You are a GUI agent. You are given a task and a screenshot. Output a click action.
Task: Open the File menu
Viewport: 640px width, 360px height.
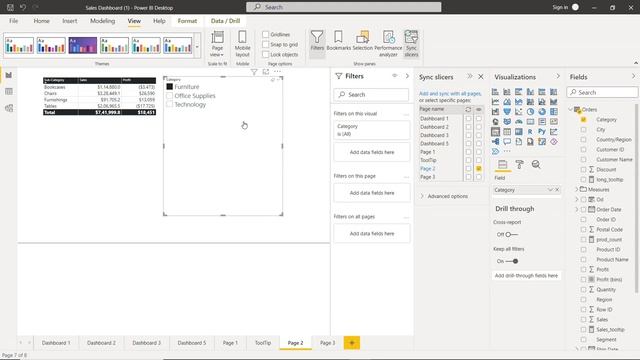point(13,21)
